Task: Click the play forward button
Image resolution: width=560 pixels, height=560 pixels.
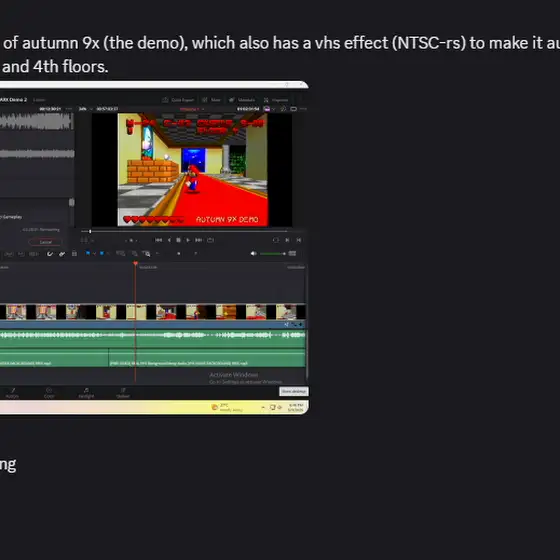Action: [188, 240]
